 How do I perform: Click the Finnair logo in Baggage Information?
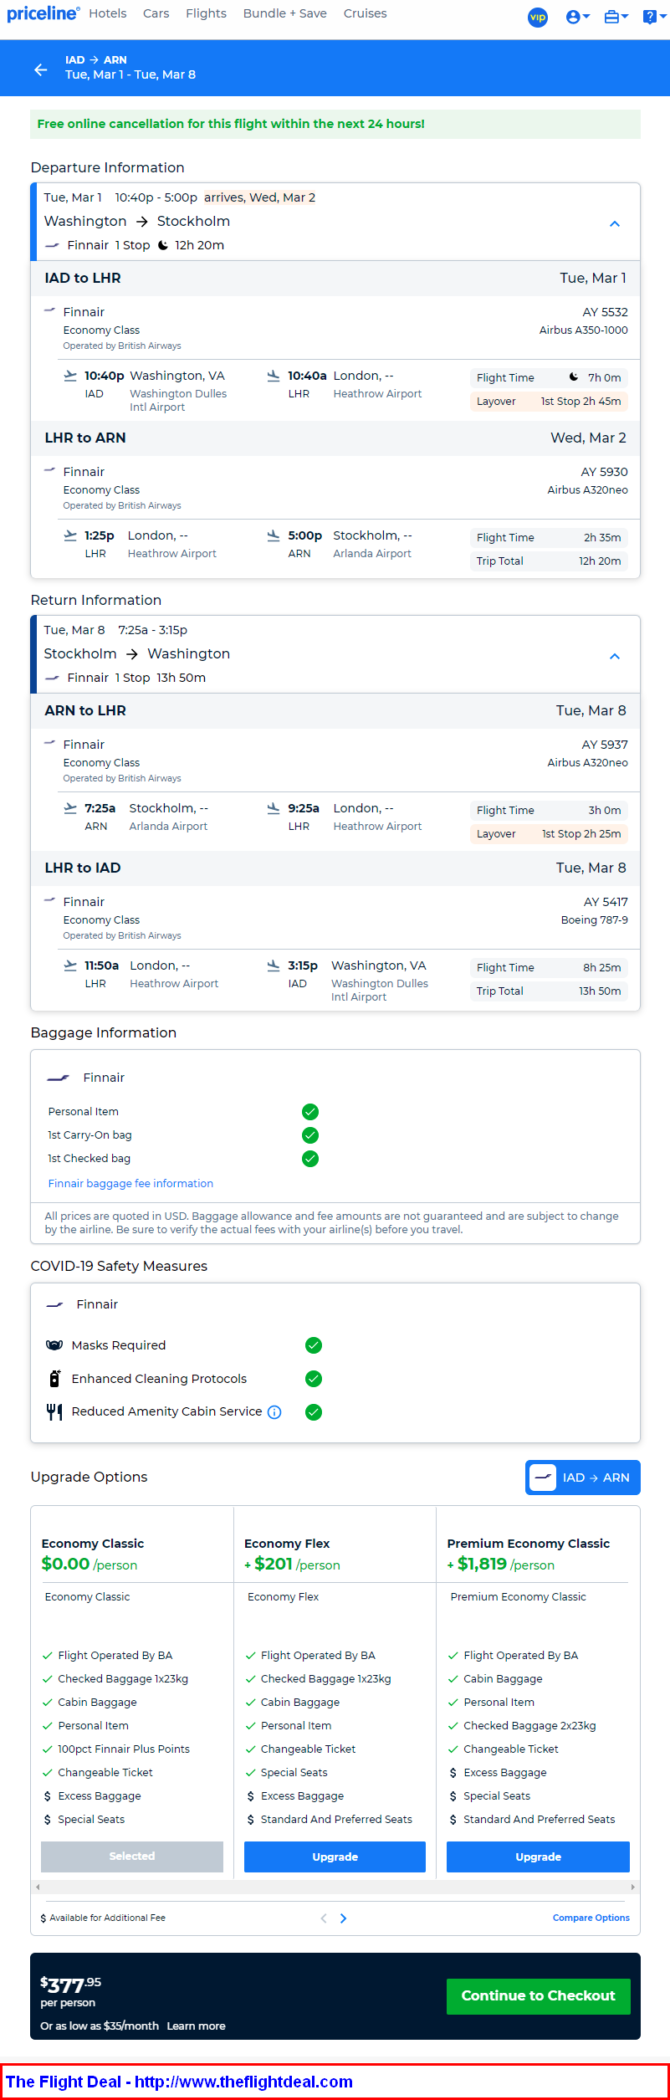coord(59,1078)
